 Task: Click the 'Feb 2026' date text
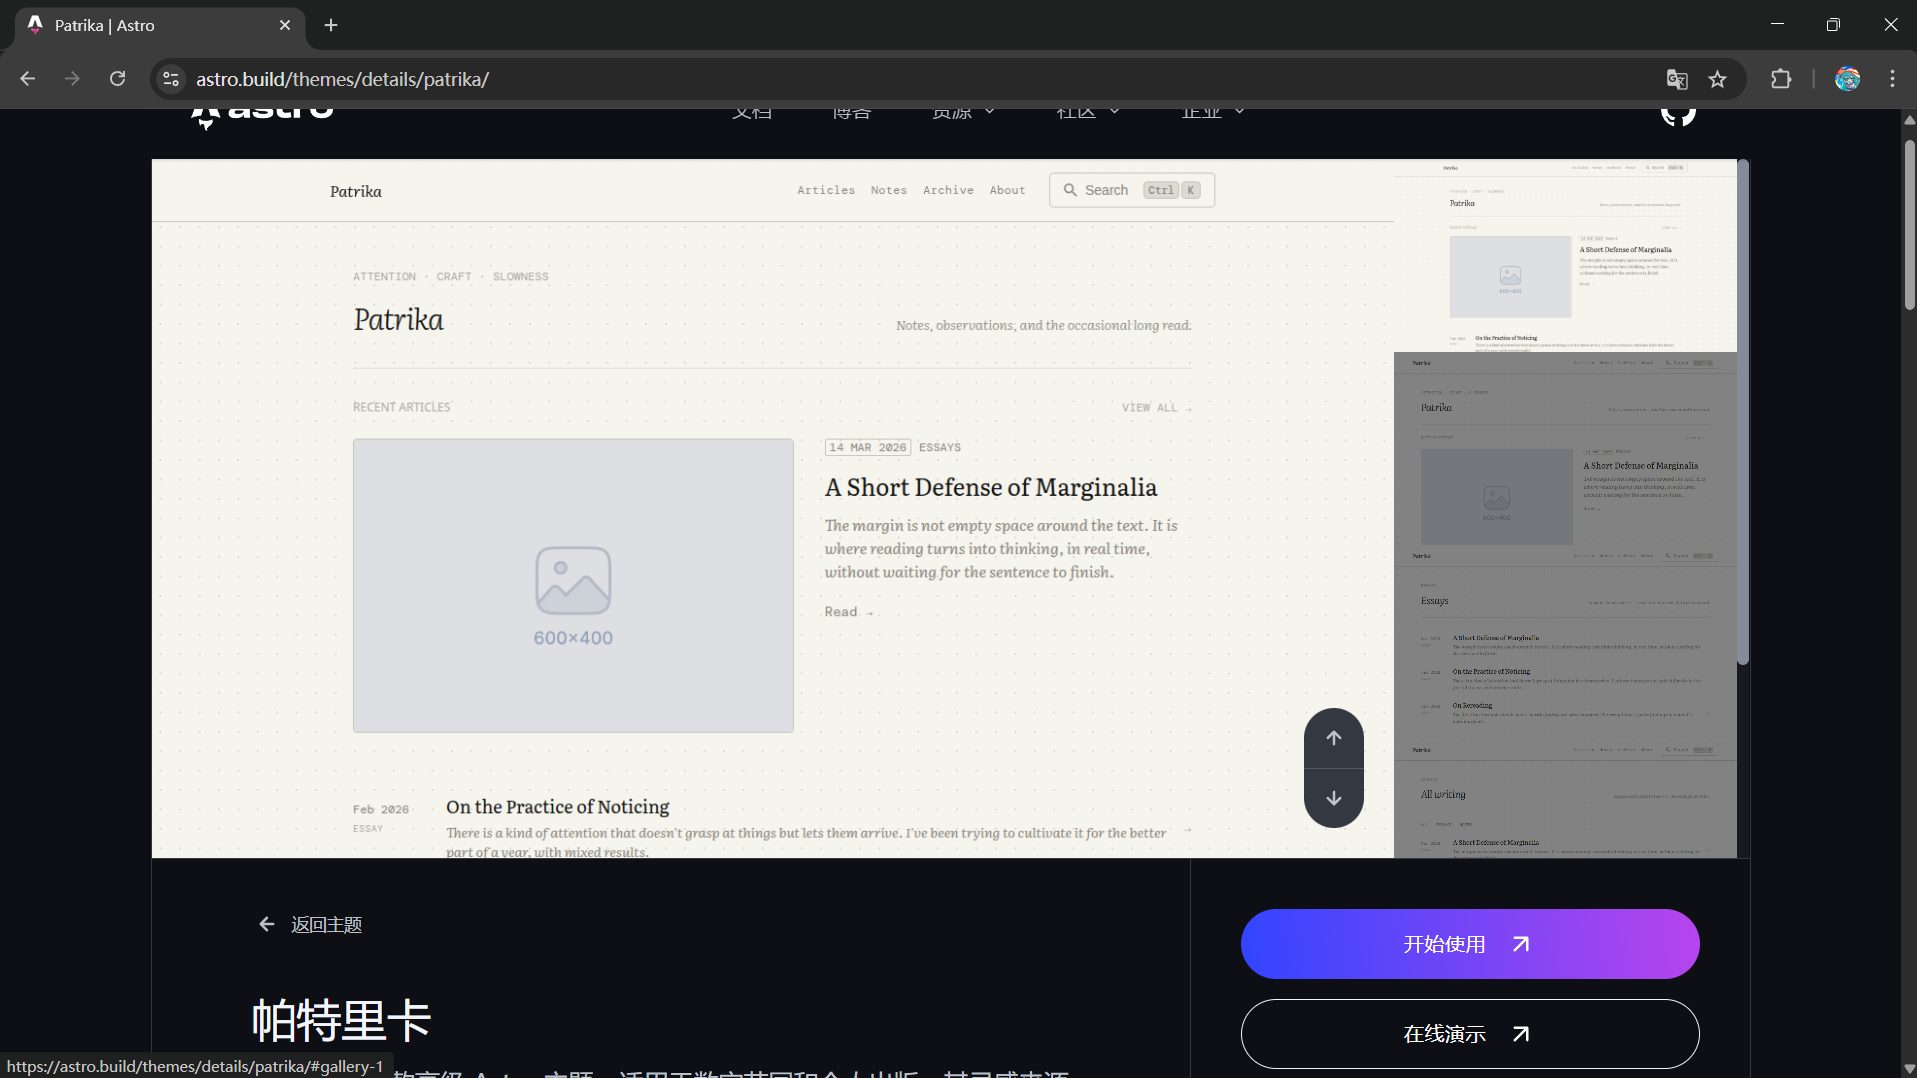(381, 810)
